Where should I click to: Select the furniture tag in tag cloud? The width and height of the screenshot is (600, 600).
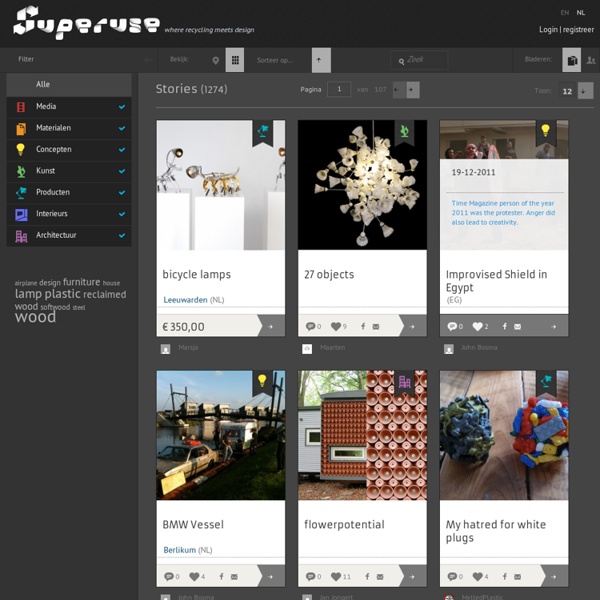click(82, 282)
